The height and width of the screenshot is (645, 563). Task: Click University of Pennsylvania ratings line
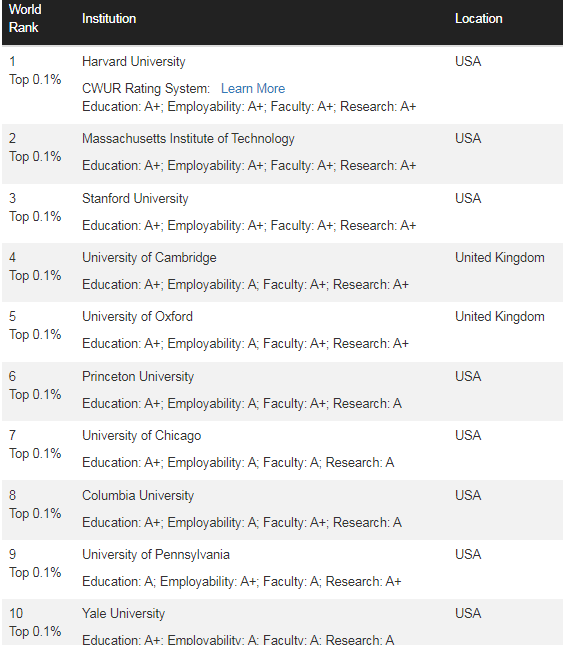point(241,582)
